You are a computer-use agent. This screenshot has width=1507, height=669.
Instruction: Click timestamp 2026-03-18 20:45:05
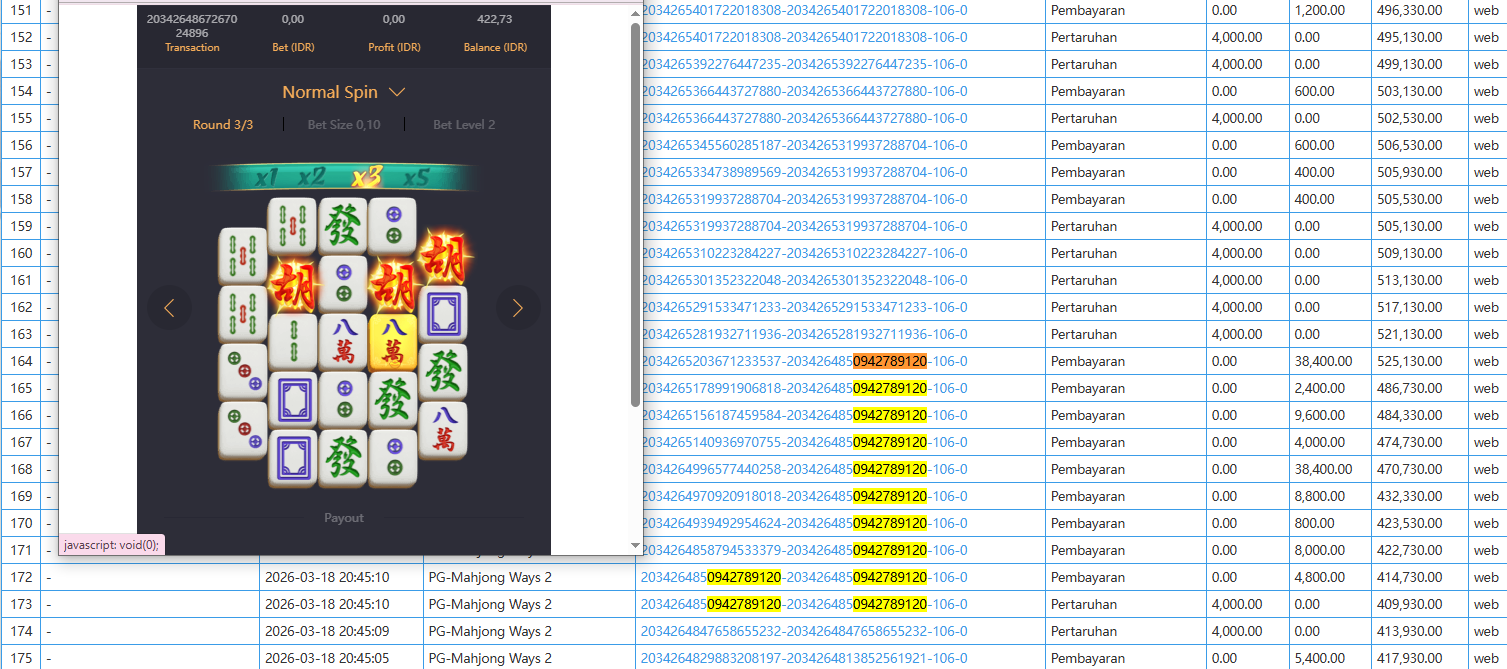(327, 658)
